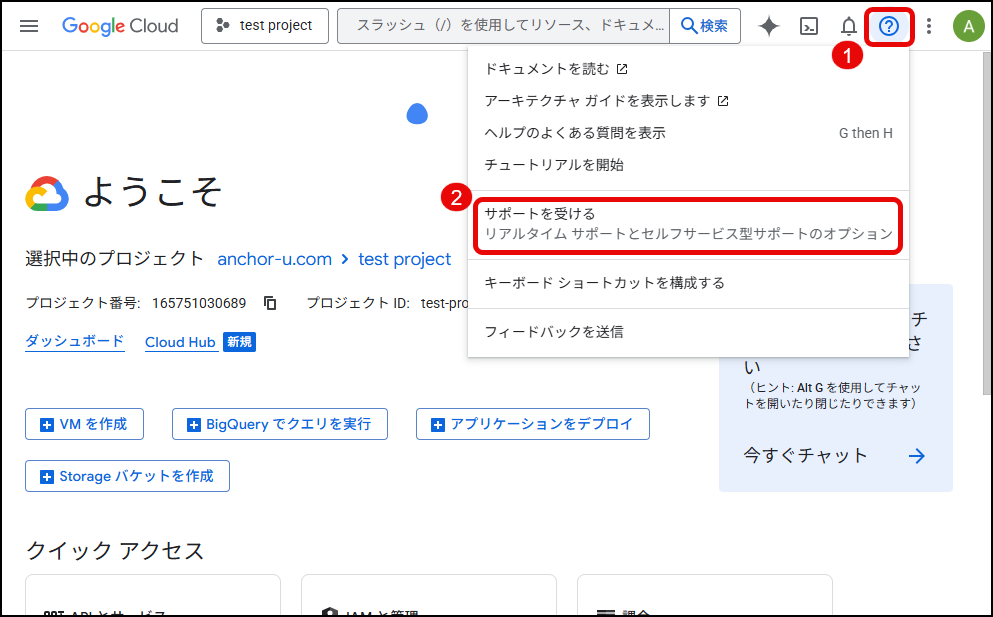
Task: Click the Gemini sparkle icon
Action: (768, 26)
